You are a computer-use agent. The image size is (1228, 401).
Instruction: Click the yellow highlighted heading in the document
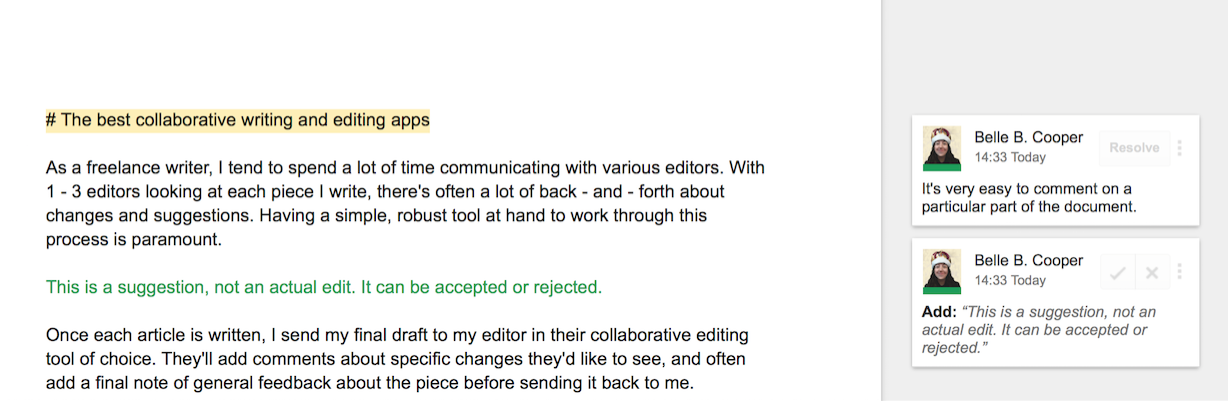pos(238,121)
